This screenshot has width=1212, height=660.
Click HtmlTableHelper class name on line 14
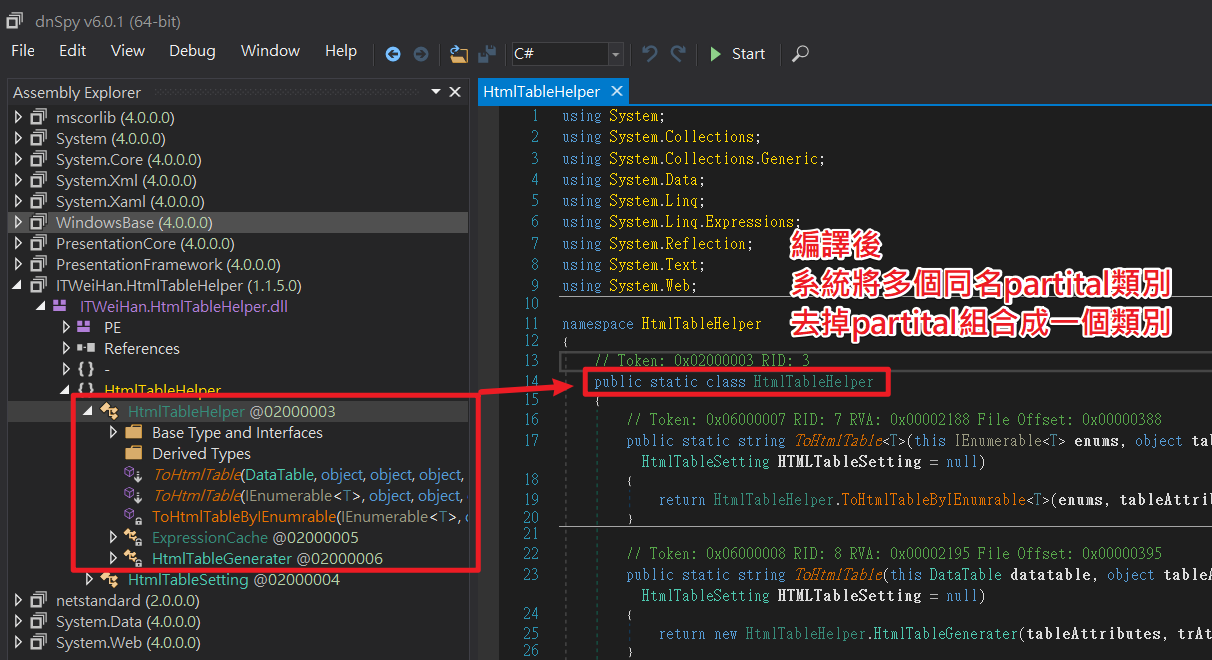click(x=813, y=382)
